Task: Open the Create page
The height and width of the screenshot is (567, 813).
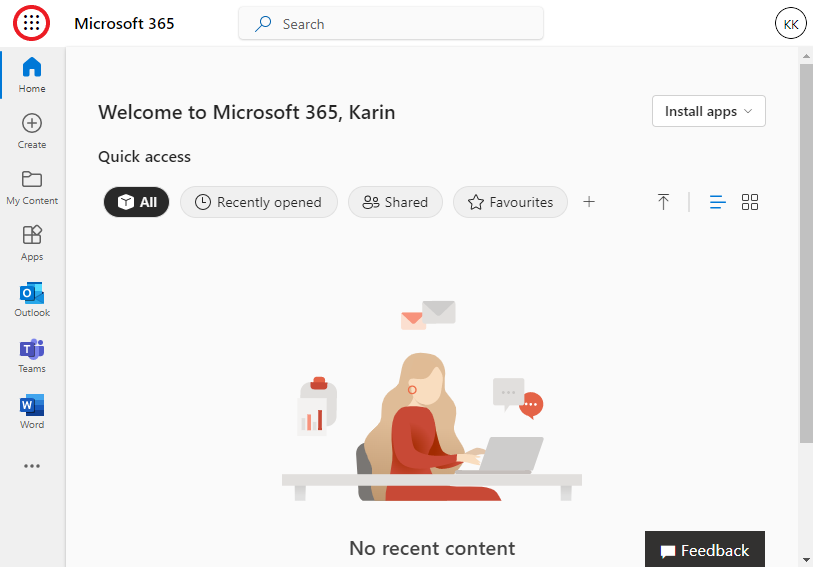Action: pos(32,131)
